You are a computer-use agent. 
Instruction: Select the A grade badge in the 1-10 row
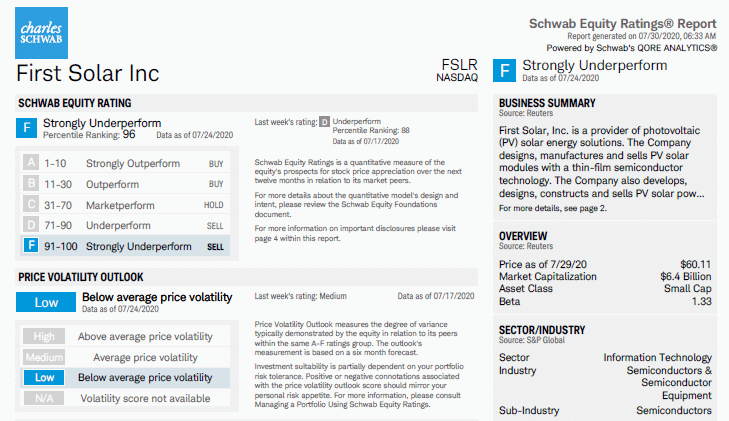31,163
